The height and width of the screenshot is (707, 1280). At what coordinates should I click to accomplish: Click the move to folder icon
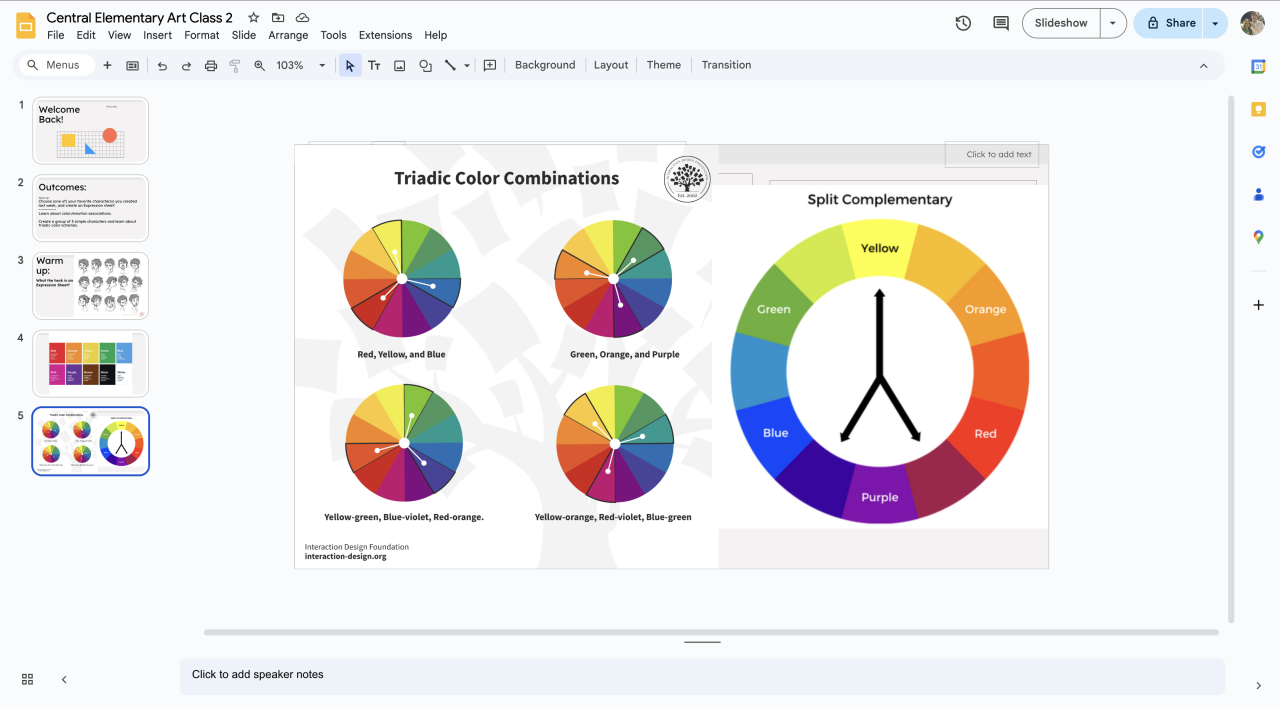[278, 18]
